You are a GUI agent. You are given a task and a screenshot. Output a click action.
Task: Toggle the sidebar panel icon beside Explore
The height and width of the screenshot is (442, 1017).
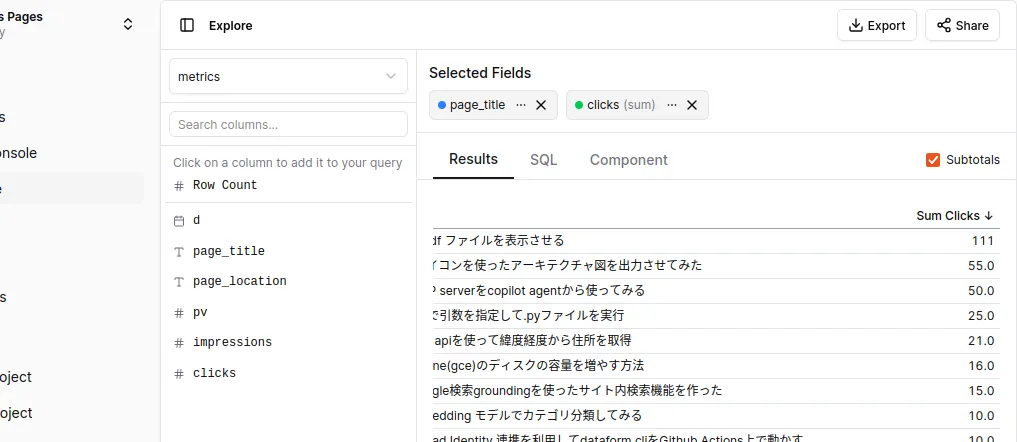(187, 25)
